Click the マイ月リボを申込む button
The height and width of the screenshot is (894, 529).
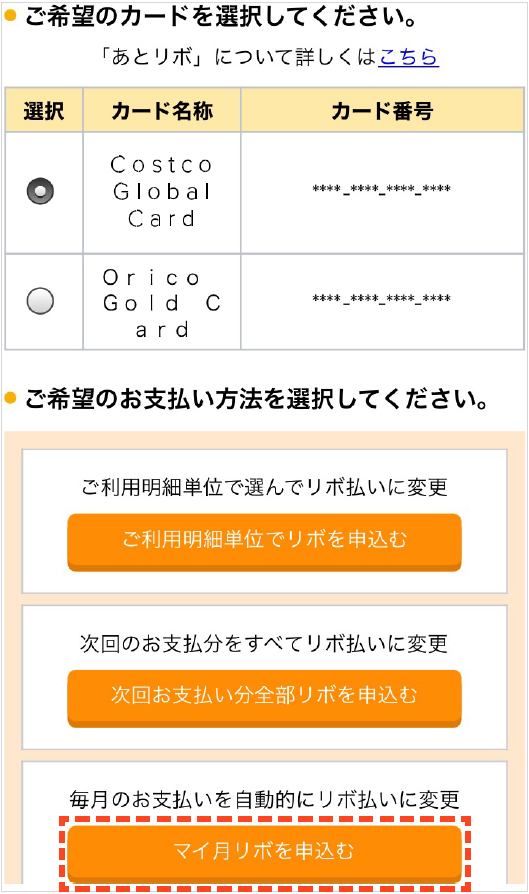click(x=264, y=853)
